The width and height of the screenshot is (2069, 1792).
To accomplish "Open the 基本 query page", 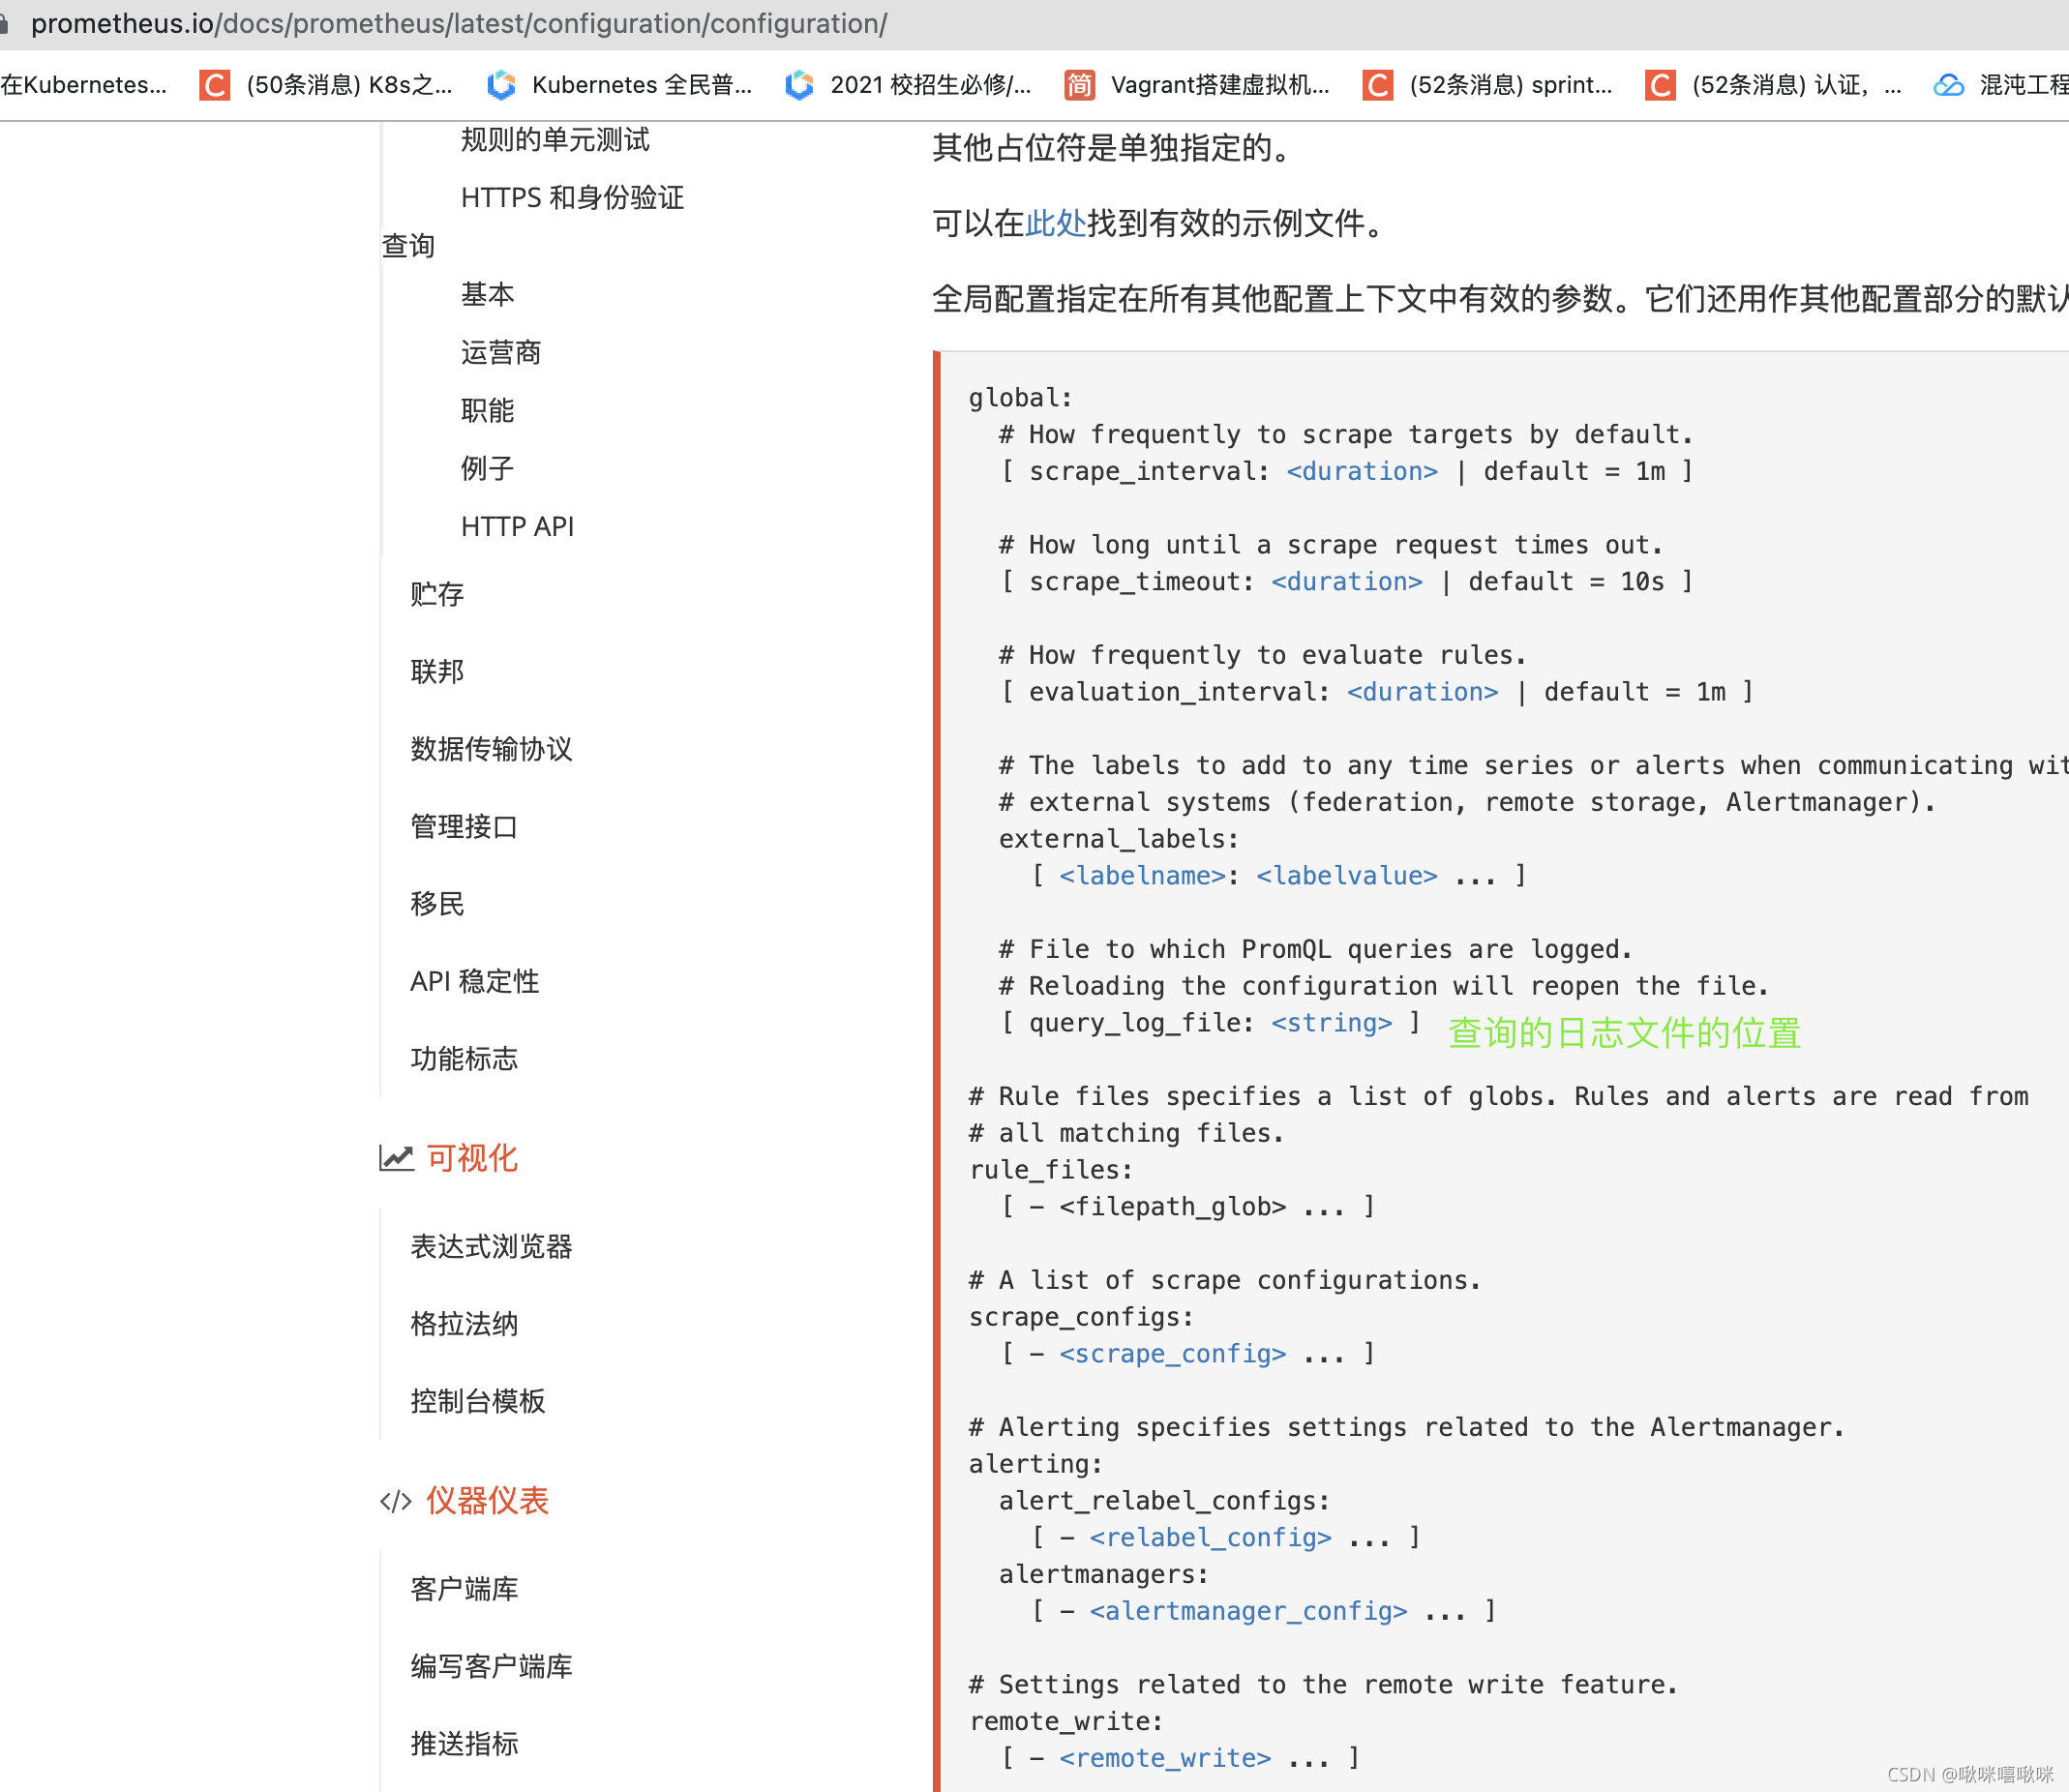I will click(x=487, y=295).
